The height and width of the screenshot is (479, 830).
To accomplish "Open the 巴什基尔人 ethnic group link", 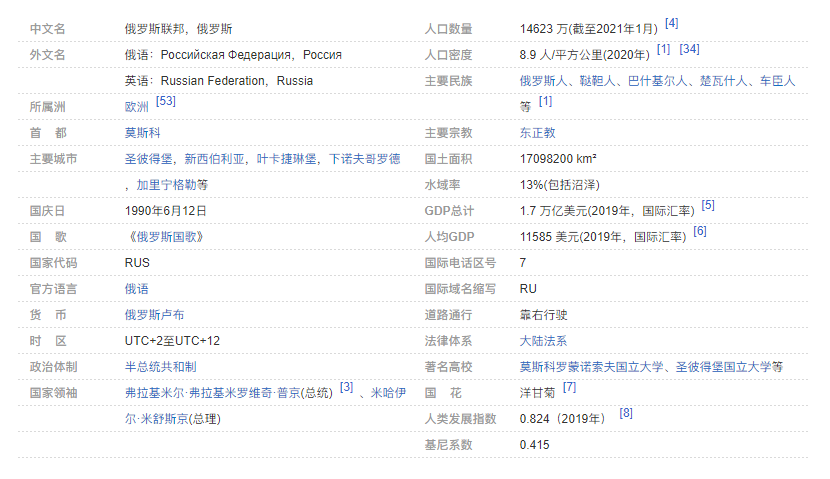I will coord(657,81).
